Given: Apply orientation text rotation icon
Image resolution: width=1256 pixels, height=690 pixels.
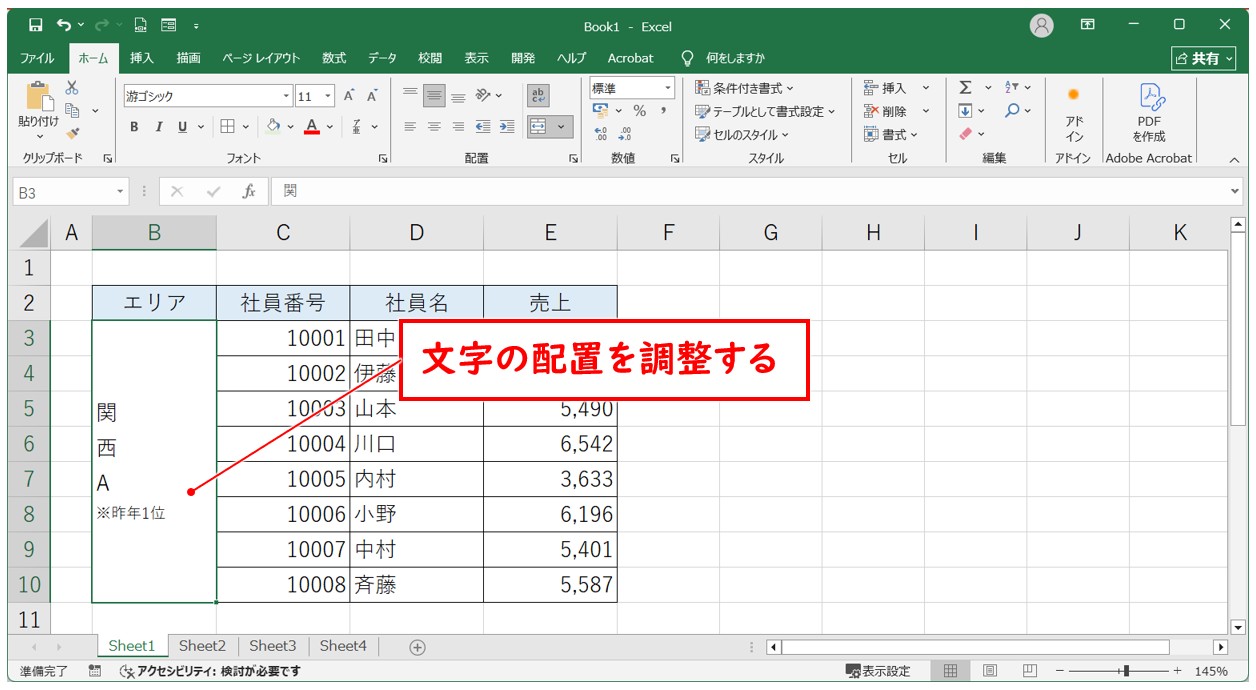Looking at the screenshot, I should point(484,96).
